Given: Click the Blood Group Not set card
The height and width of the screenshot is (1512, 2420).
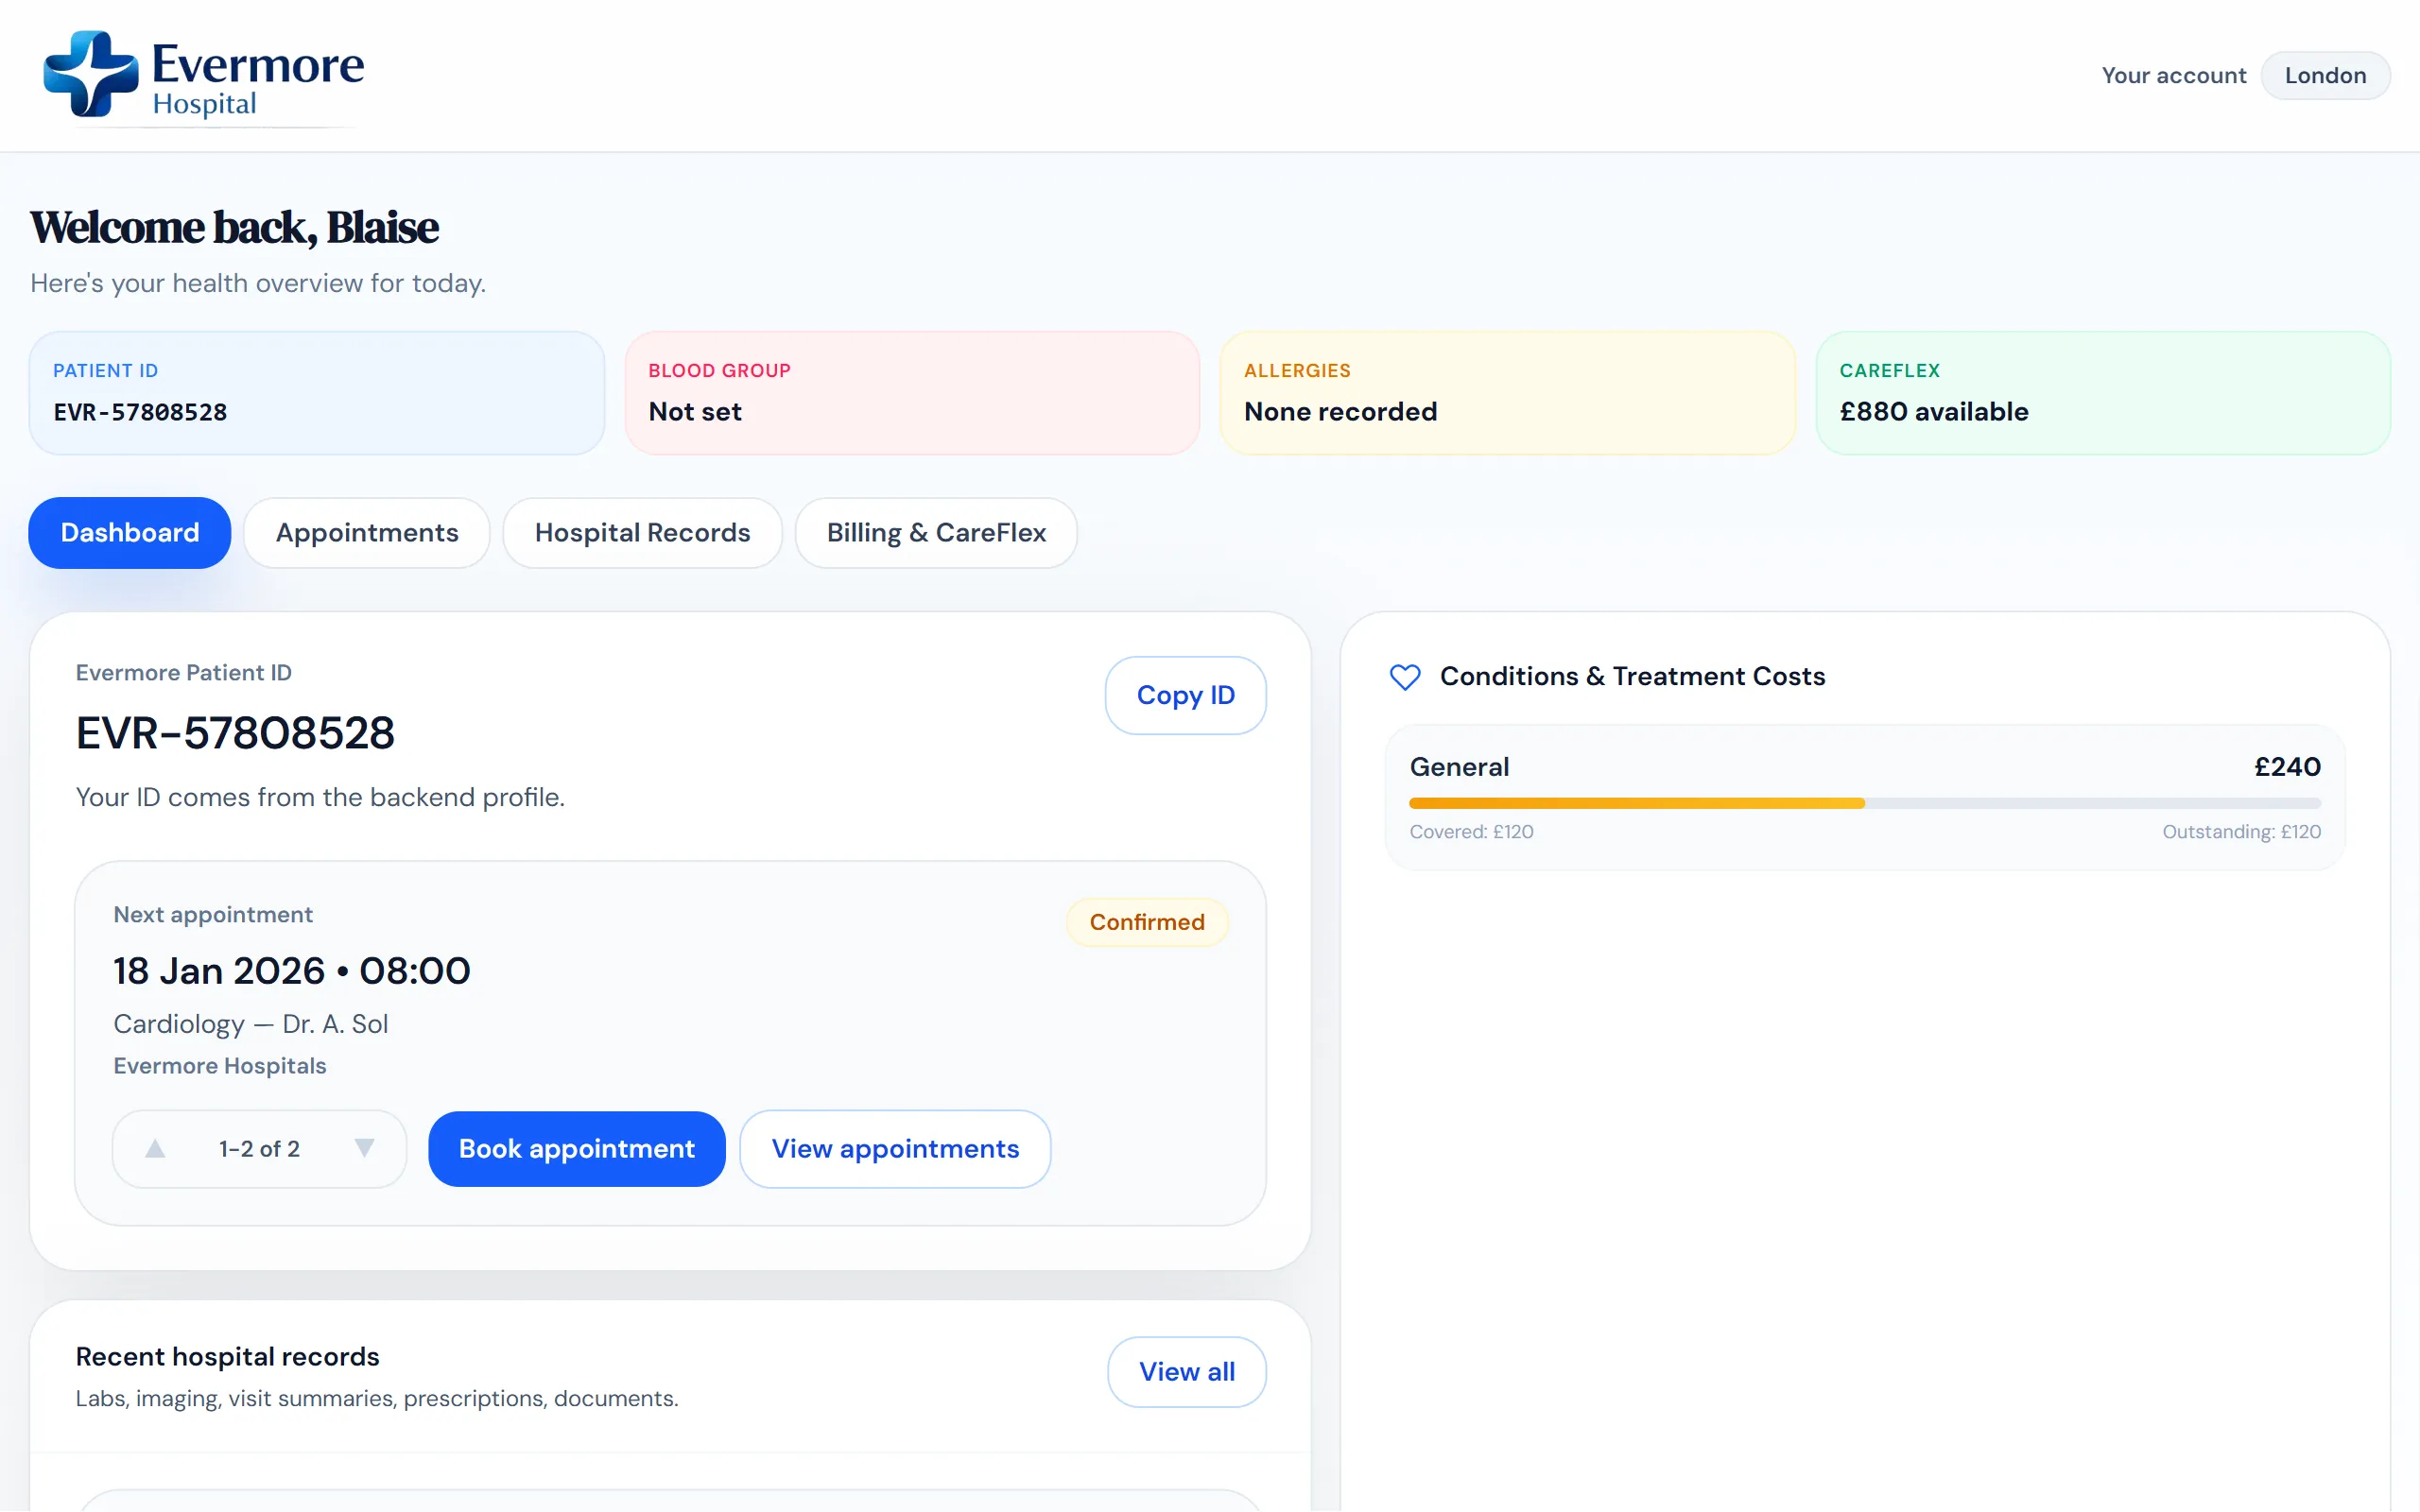Looking at the screenshot, I should [x=912, y=393].
